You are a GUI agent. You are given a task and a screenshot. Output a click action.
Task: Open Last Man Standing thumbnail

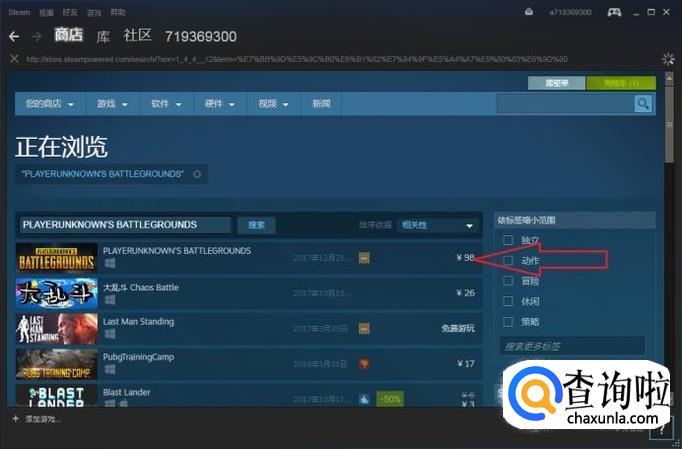pyautogui.click(x=57, y=328)
